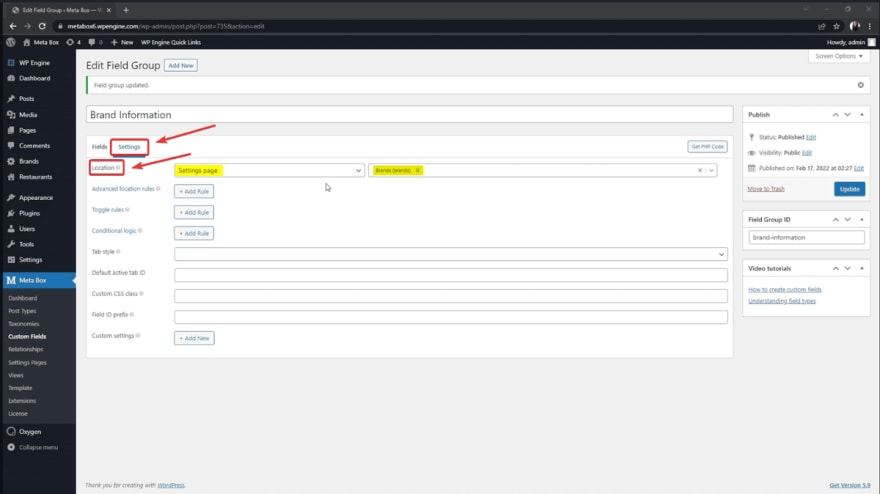Move the Publish box down
880x494 pixels.
click(x=847, y=115)
